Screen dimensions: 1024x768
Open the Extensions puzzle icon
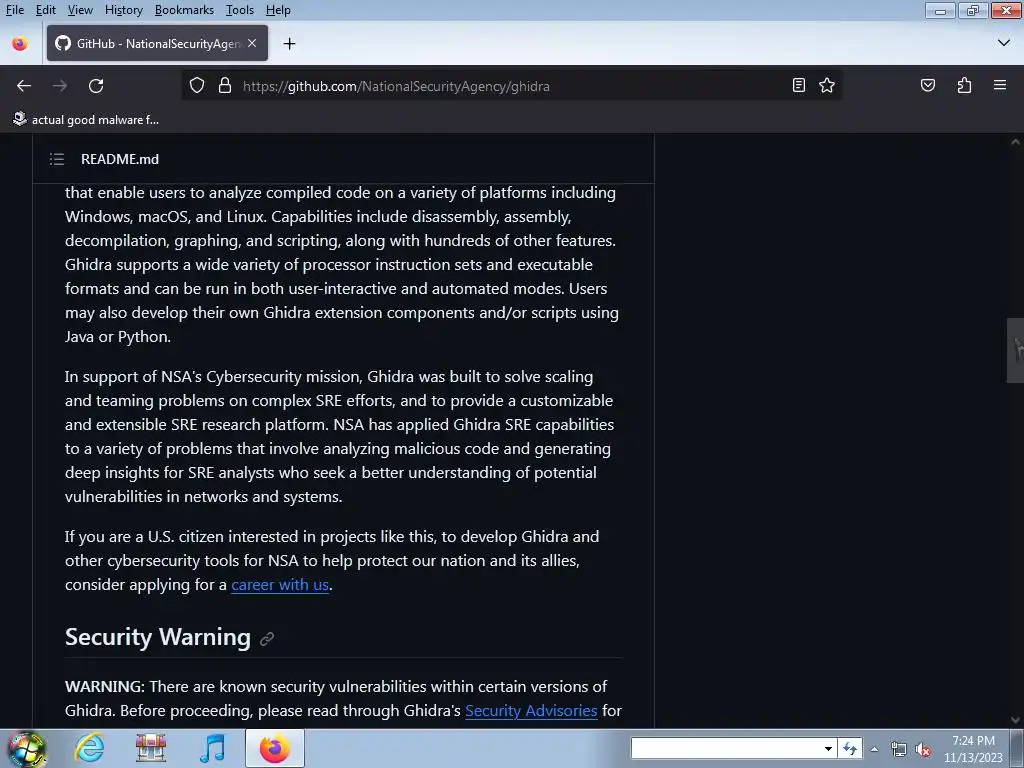click(964, 86)
